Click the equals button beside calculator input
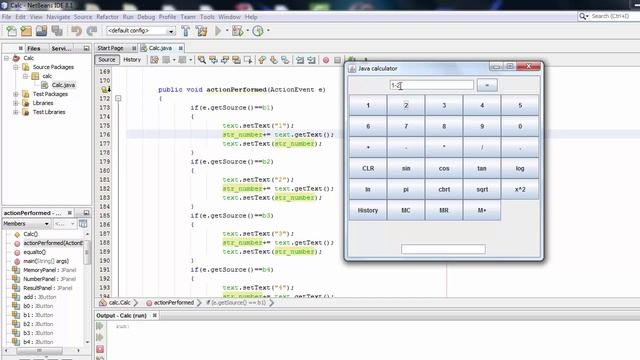 (x=487, y=85)
